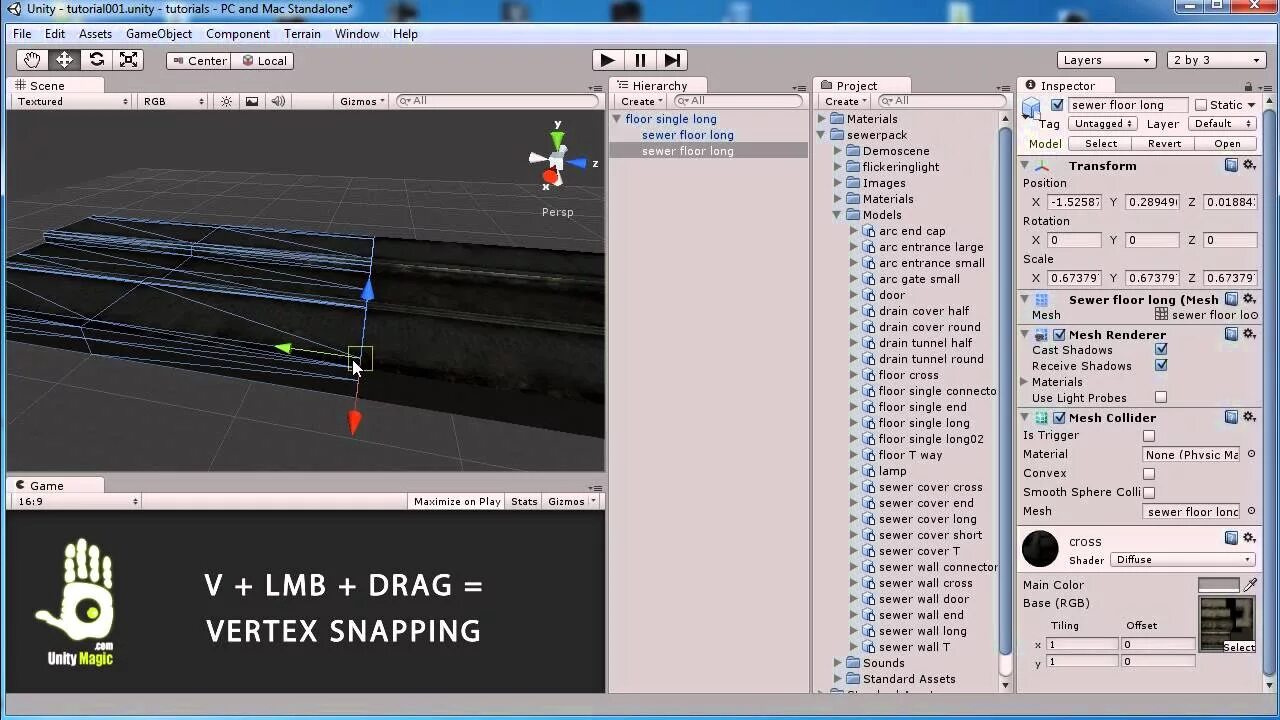Viewport: 1280px width, 720px height.
Task: Click the scene orientation gizmo
Action: 557,159
